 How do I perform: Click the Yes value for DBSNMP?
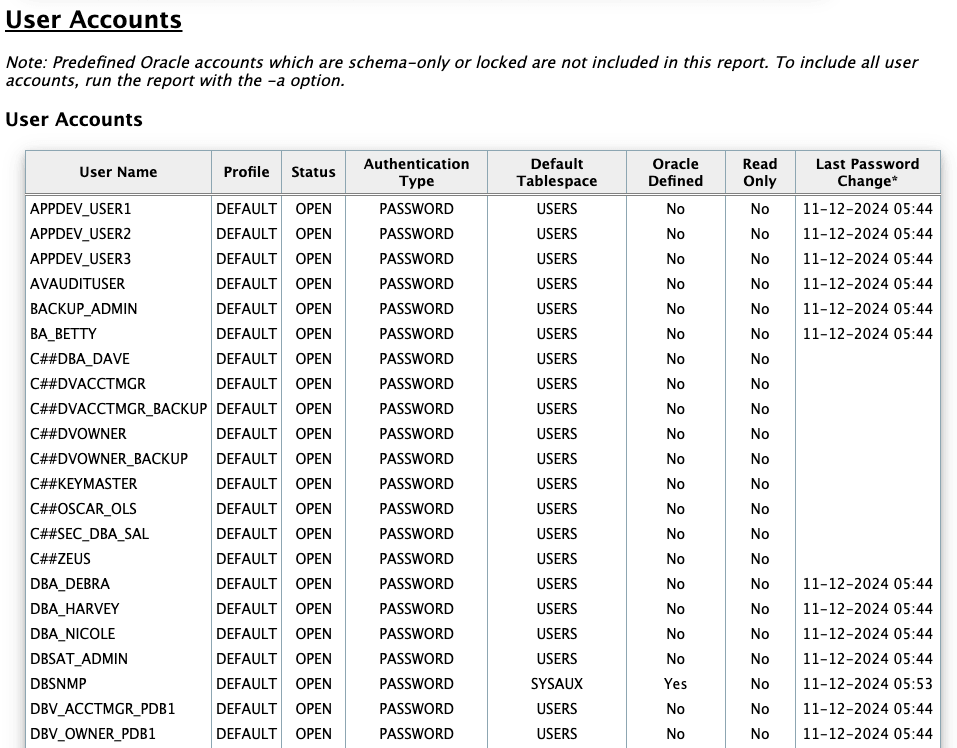pyautogui.click(x=675, y=684)
